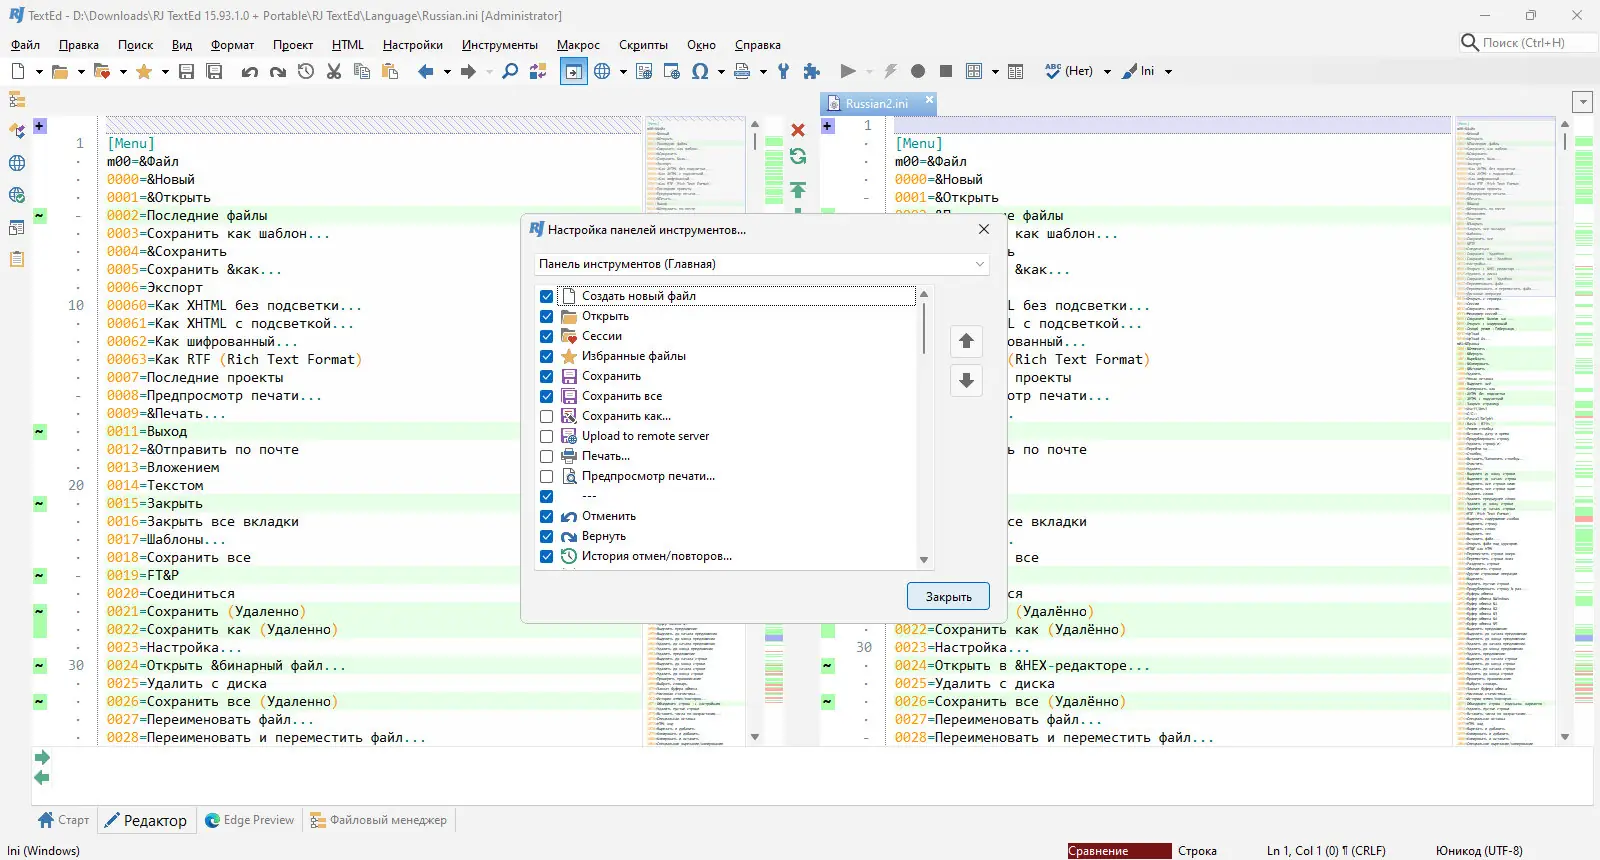Viewport: 1600px width, 860px height.
Task: Click the 'Закрыть' button in dialog
Action: (x=948, y=596)
